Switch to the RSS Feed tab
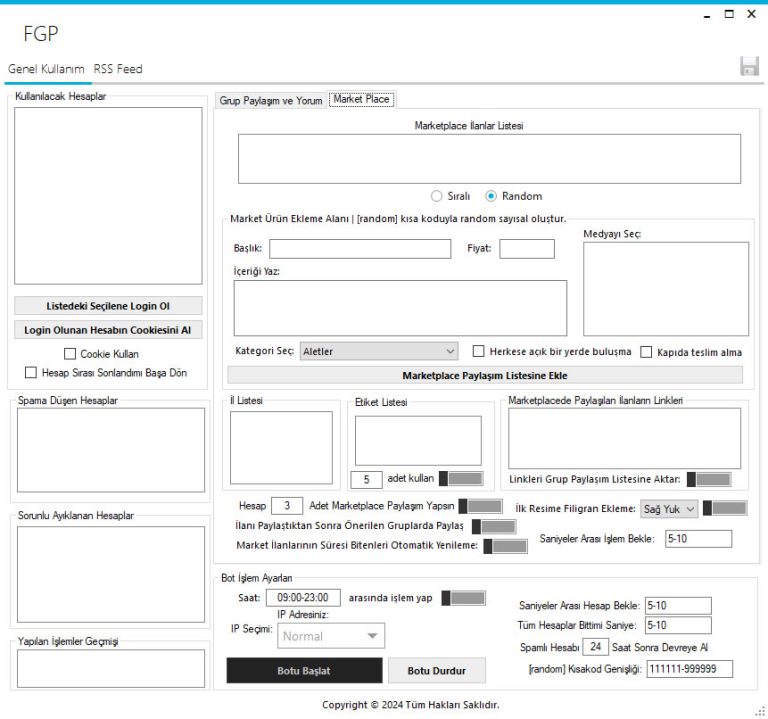 [118, 69]
